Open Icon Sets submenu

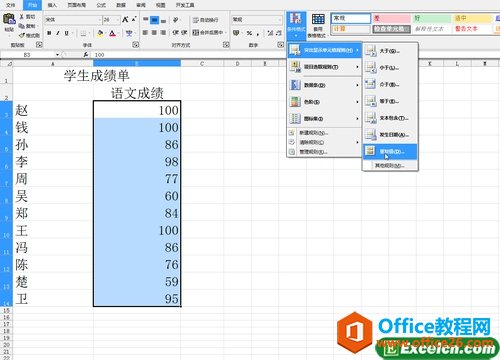324,119
